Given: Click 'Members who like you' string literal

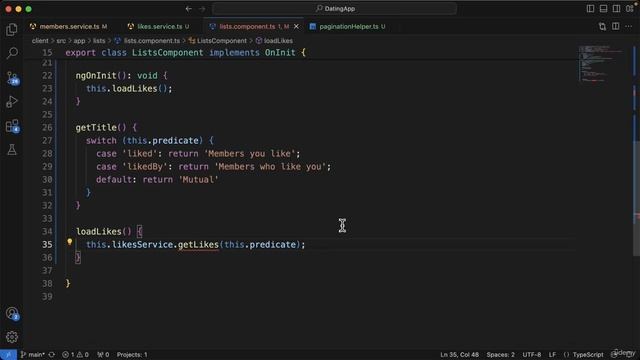Looking at the screenshot, I should tap(272, 167).
